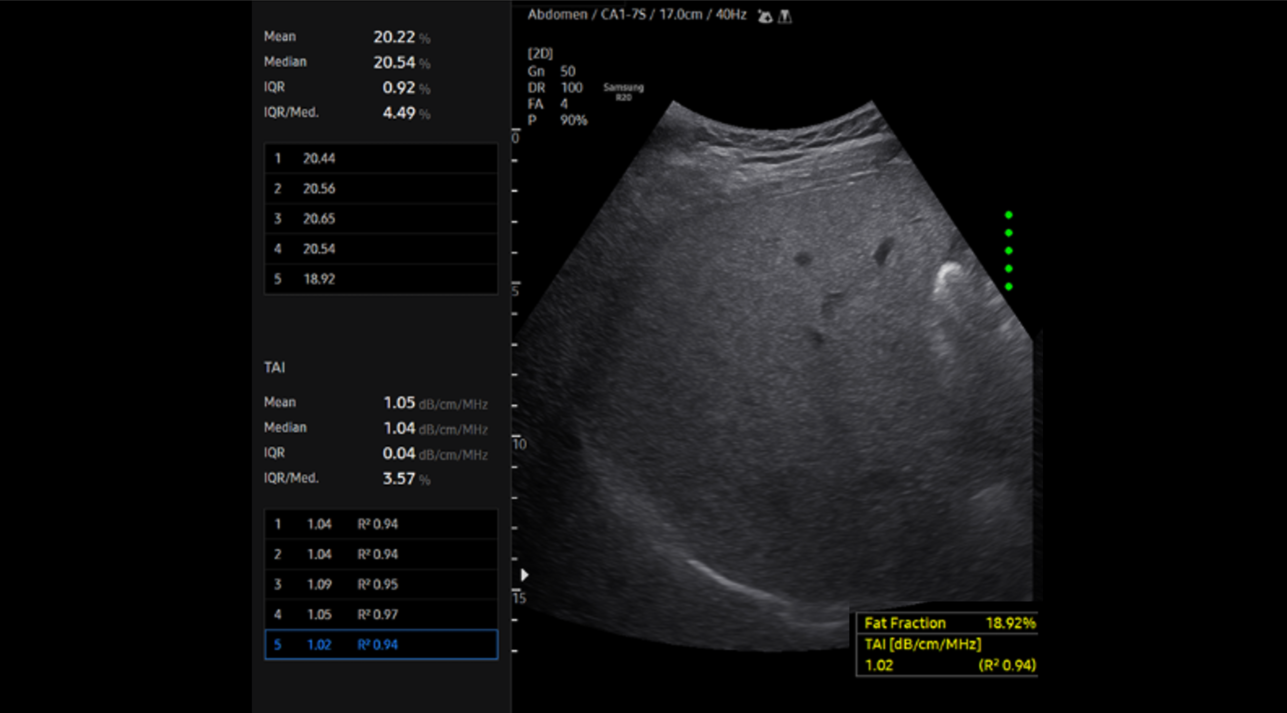Click the harmonic imaging icon after 40Hz

(765, 16)
